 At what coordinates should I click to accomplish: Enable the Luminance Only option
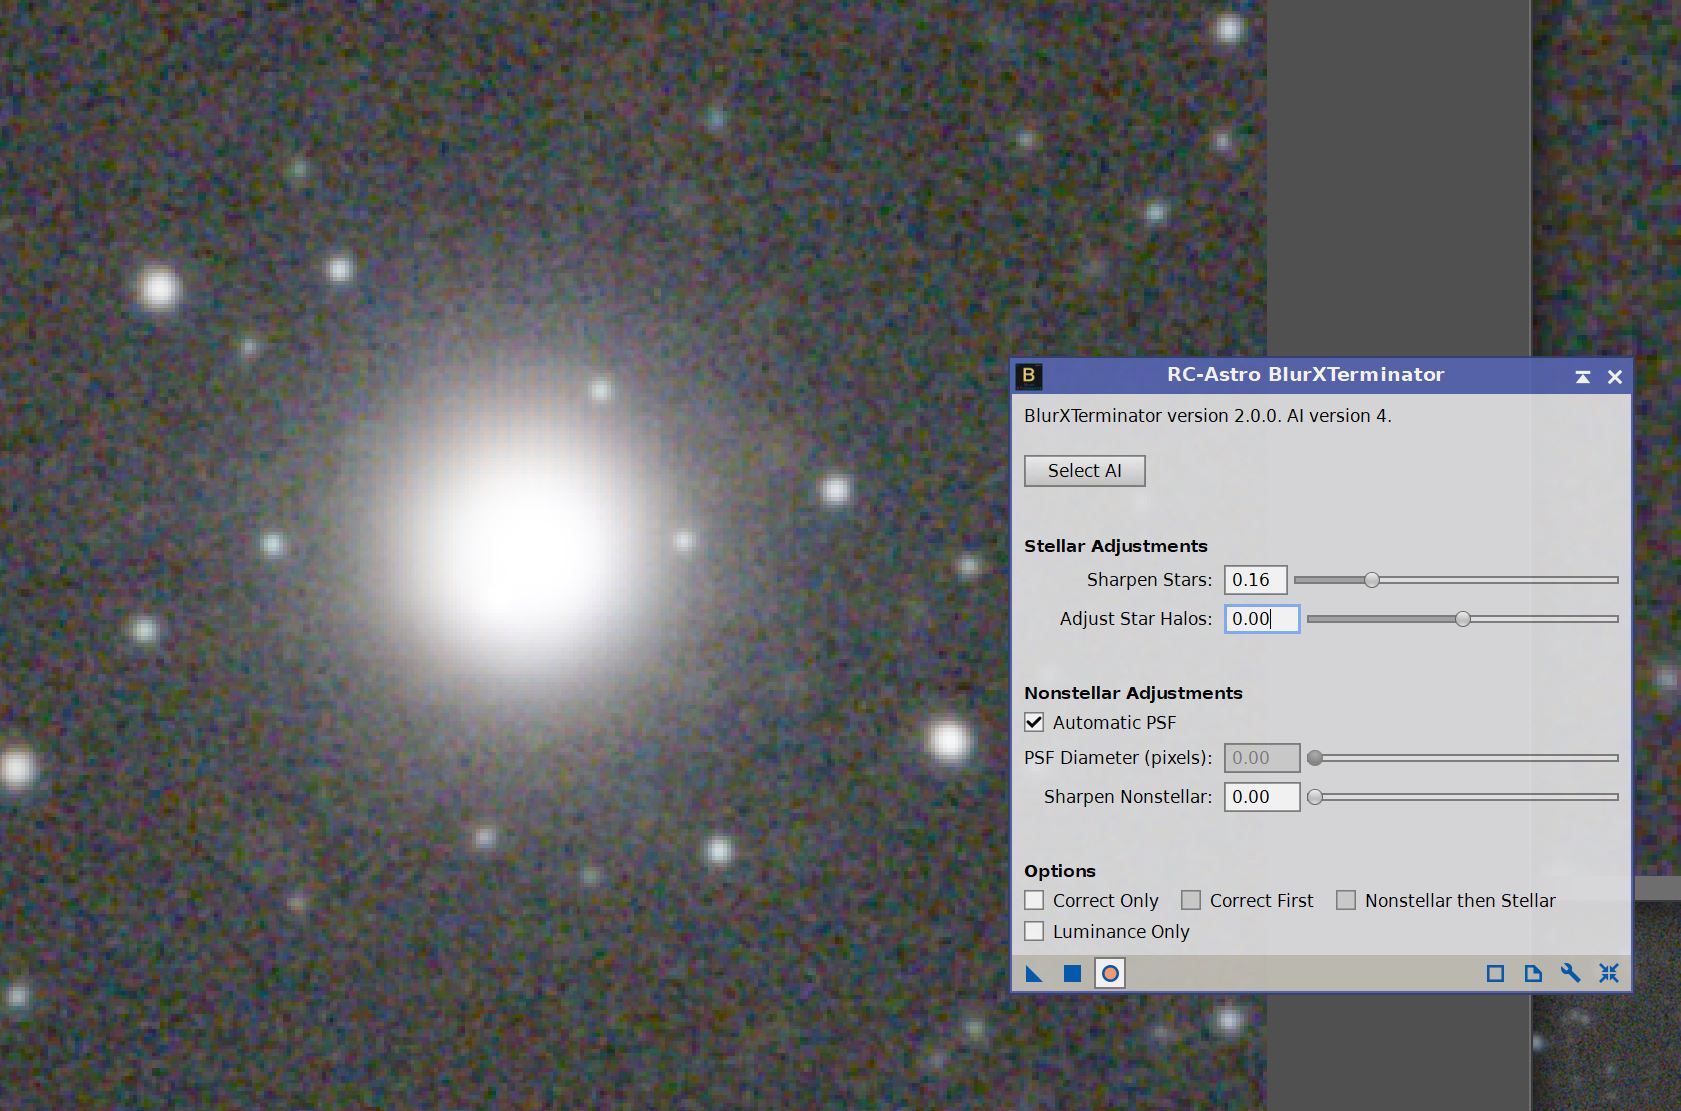pos(1034,931)
